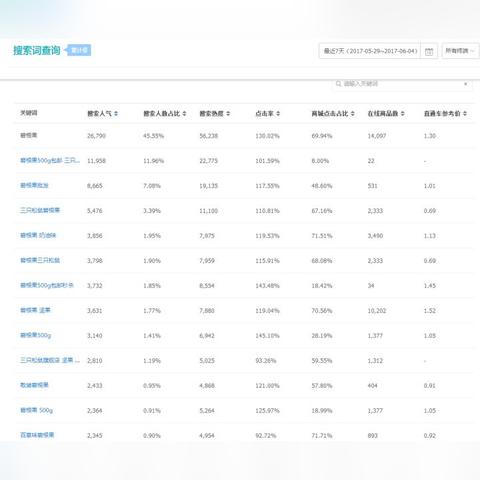Sort by 在线商品数 column arrows
This screenshot has width=480, height=480.
[x=403, y=114]
